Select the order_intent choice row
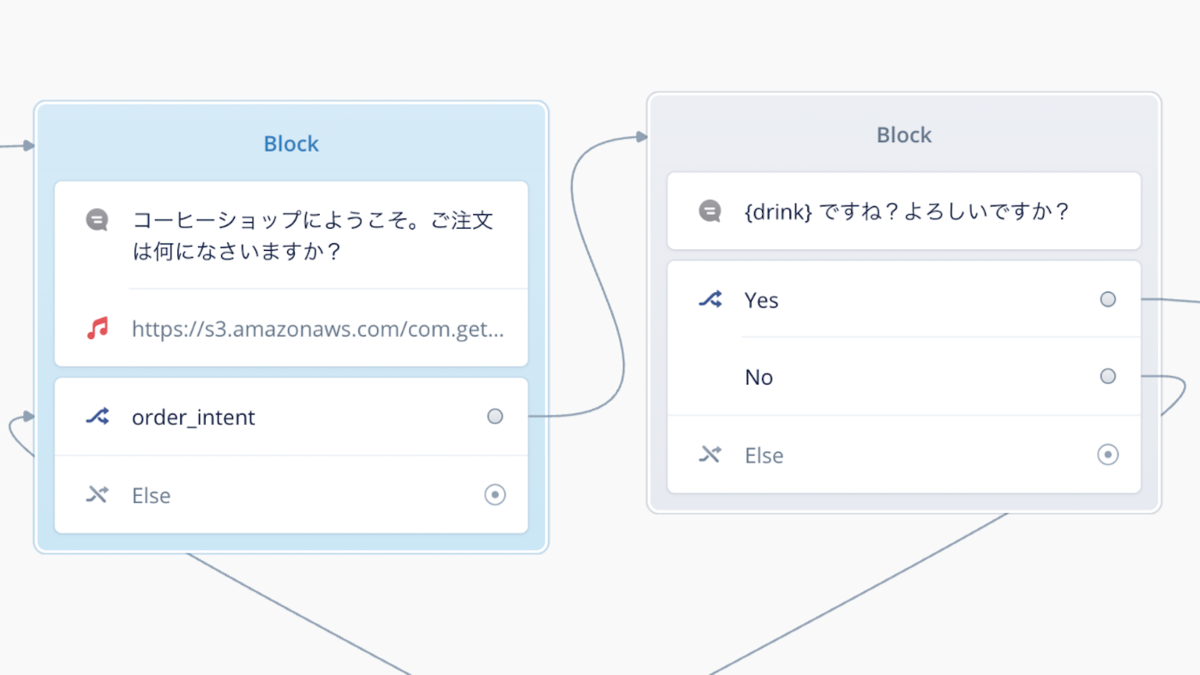Image resolution: width=1200 pixels, height=675 pixels. point(291,417)
